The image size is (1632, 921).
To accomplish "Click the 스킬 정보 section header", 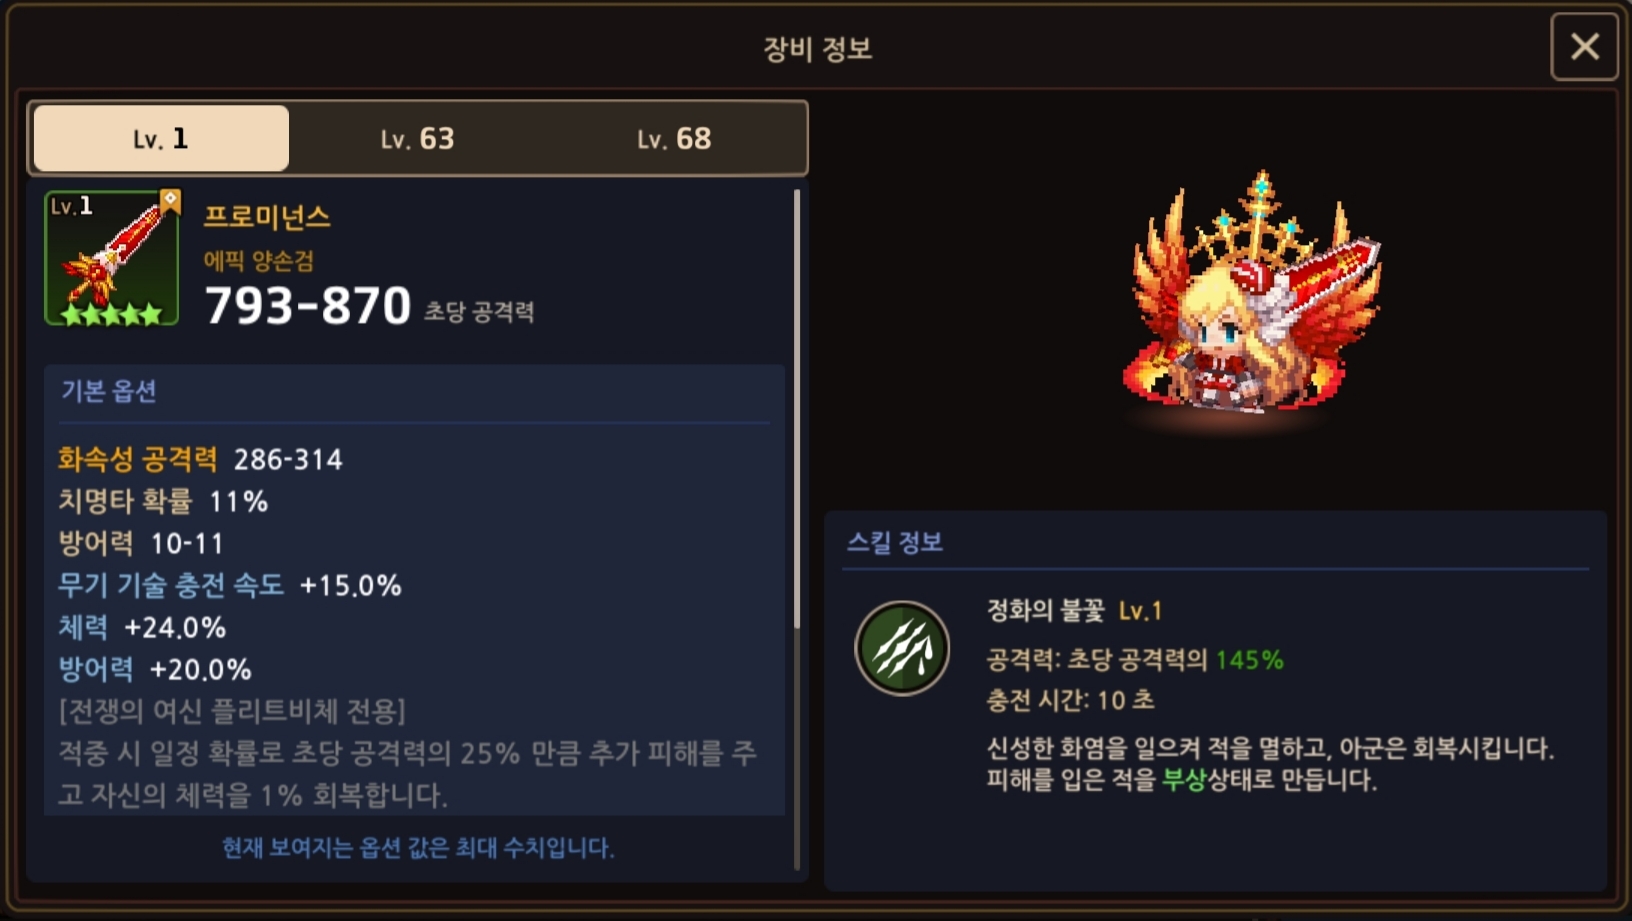I will 895,542.
